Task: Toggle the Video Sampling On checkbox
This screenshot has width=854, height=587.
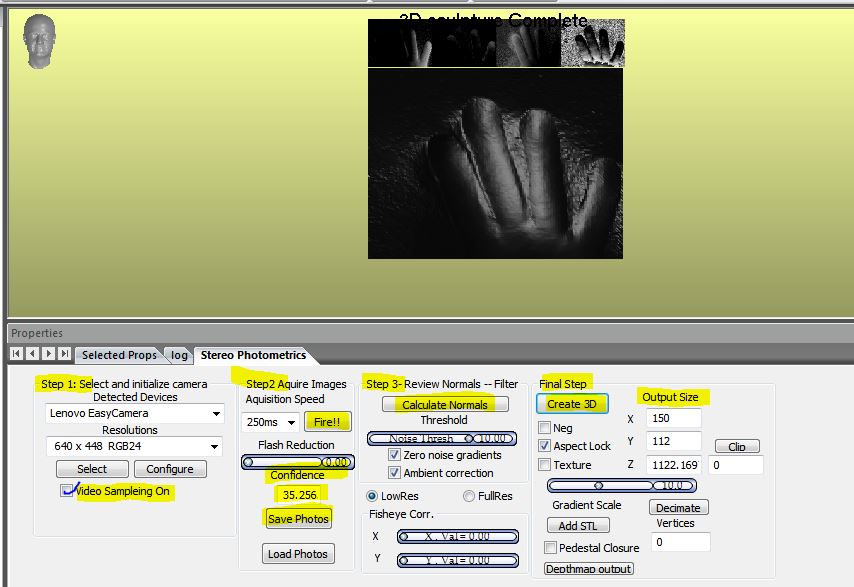Action: click(67, 491)
